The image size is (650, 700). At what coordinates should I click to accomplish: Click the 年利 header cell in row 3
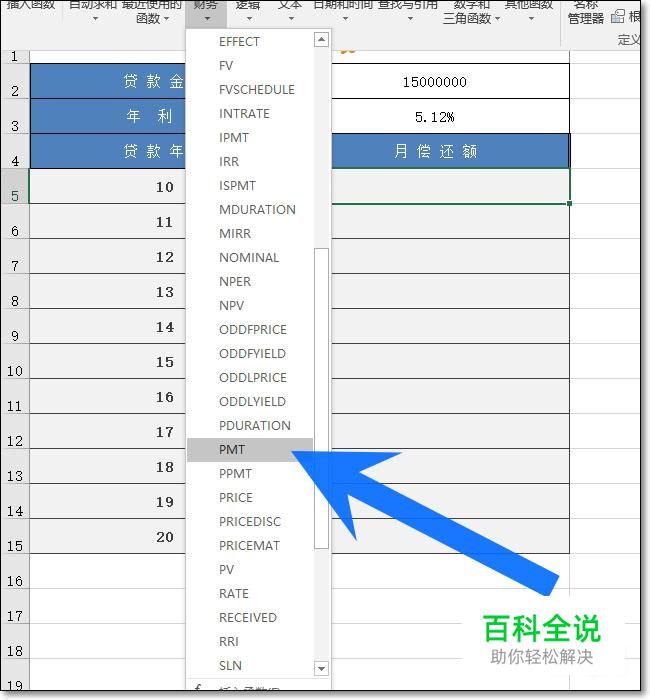pyautogui.click(x=108, y=117)
